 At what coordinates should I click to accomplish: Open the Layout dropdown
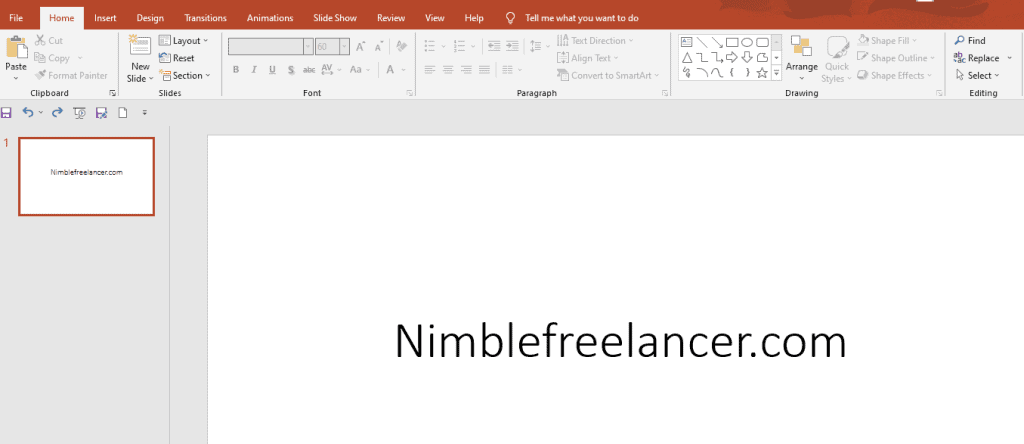[x=184, y=41]
